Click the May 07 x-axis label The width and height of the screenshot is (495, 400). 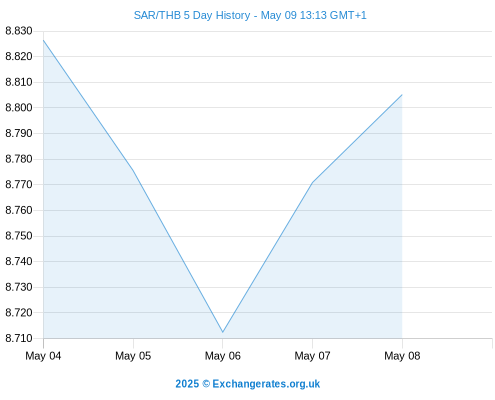pyautogui.click(x=312, y=356)
